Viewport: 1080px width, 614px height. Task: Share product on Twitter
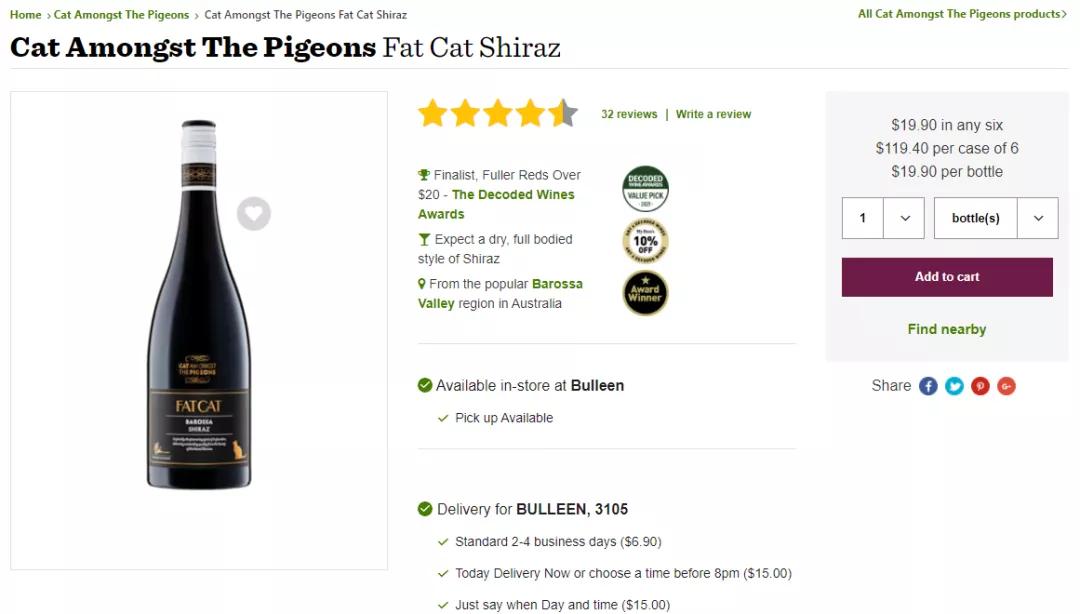tap(954, 386)
